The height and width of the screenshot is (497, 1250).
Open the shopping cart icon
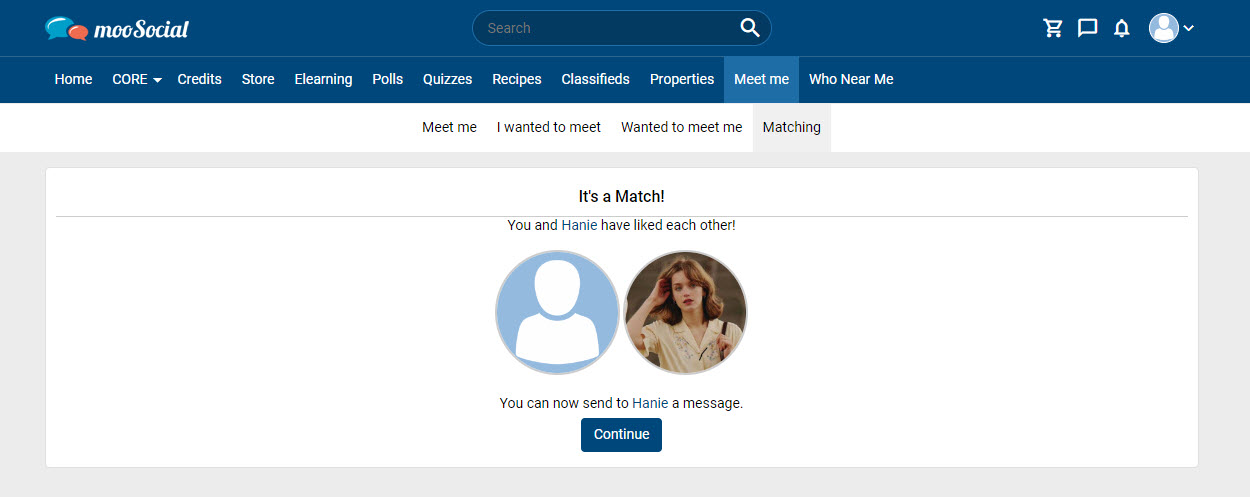(1053, 28)
